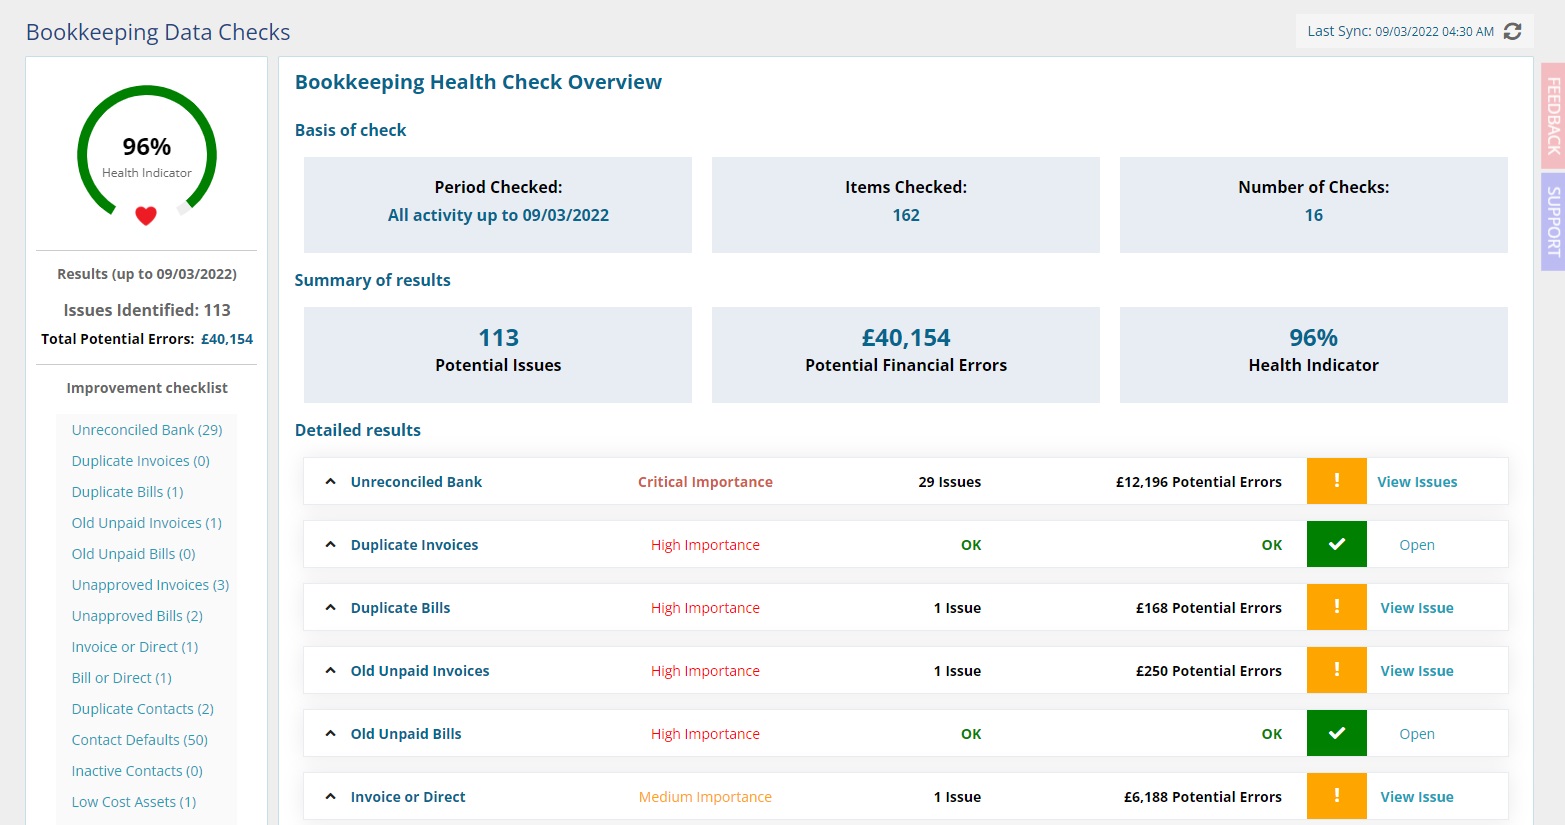Image resolution: width=1565 pixels, height=825 pixels.
Task: Click Open link for Duplicate Invoices
Action: (1417, 545)
